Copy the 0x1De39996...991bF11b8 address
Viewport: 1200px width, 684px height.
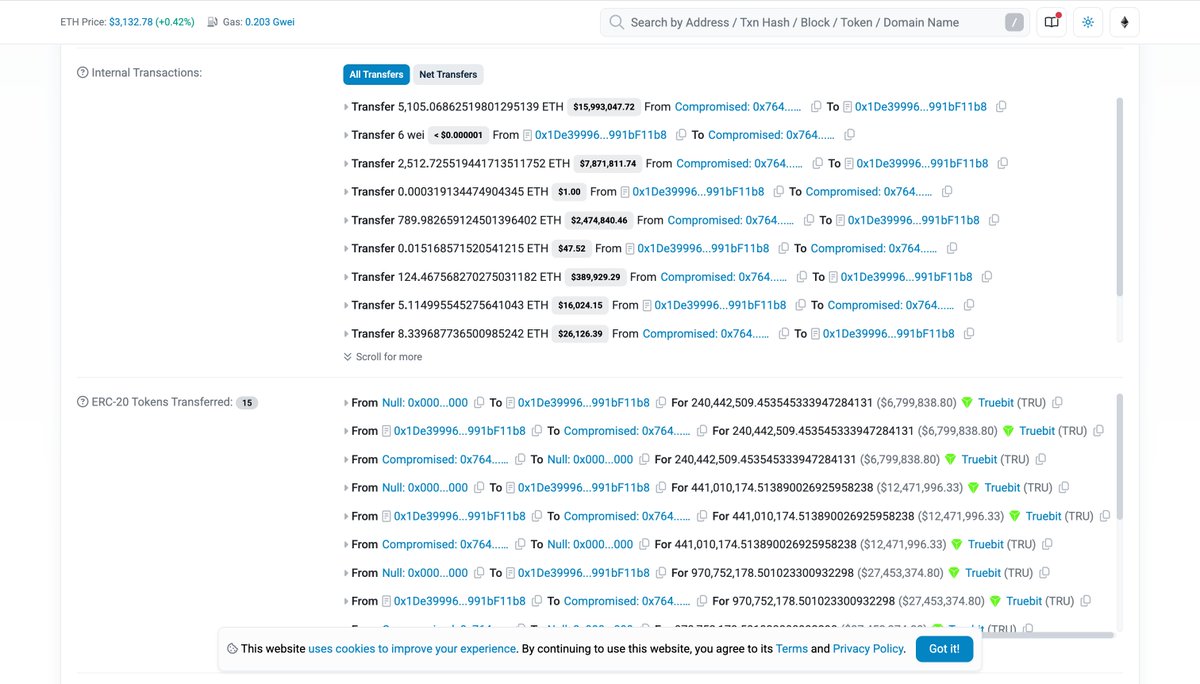click(x=1001, y=106)
